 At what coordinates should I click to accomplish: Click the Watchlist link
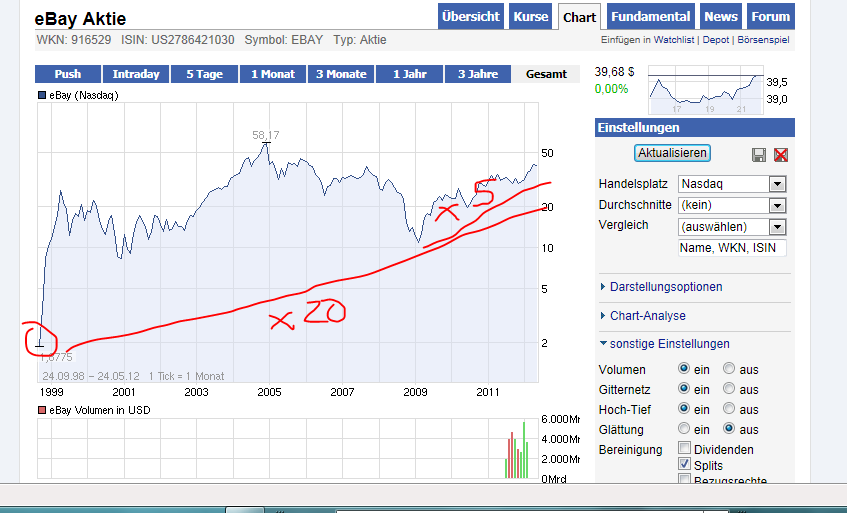(x=674, y=40)
